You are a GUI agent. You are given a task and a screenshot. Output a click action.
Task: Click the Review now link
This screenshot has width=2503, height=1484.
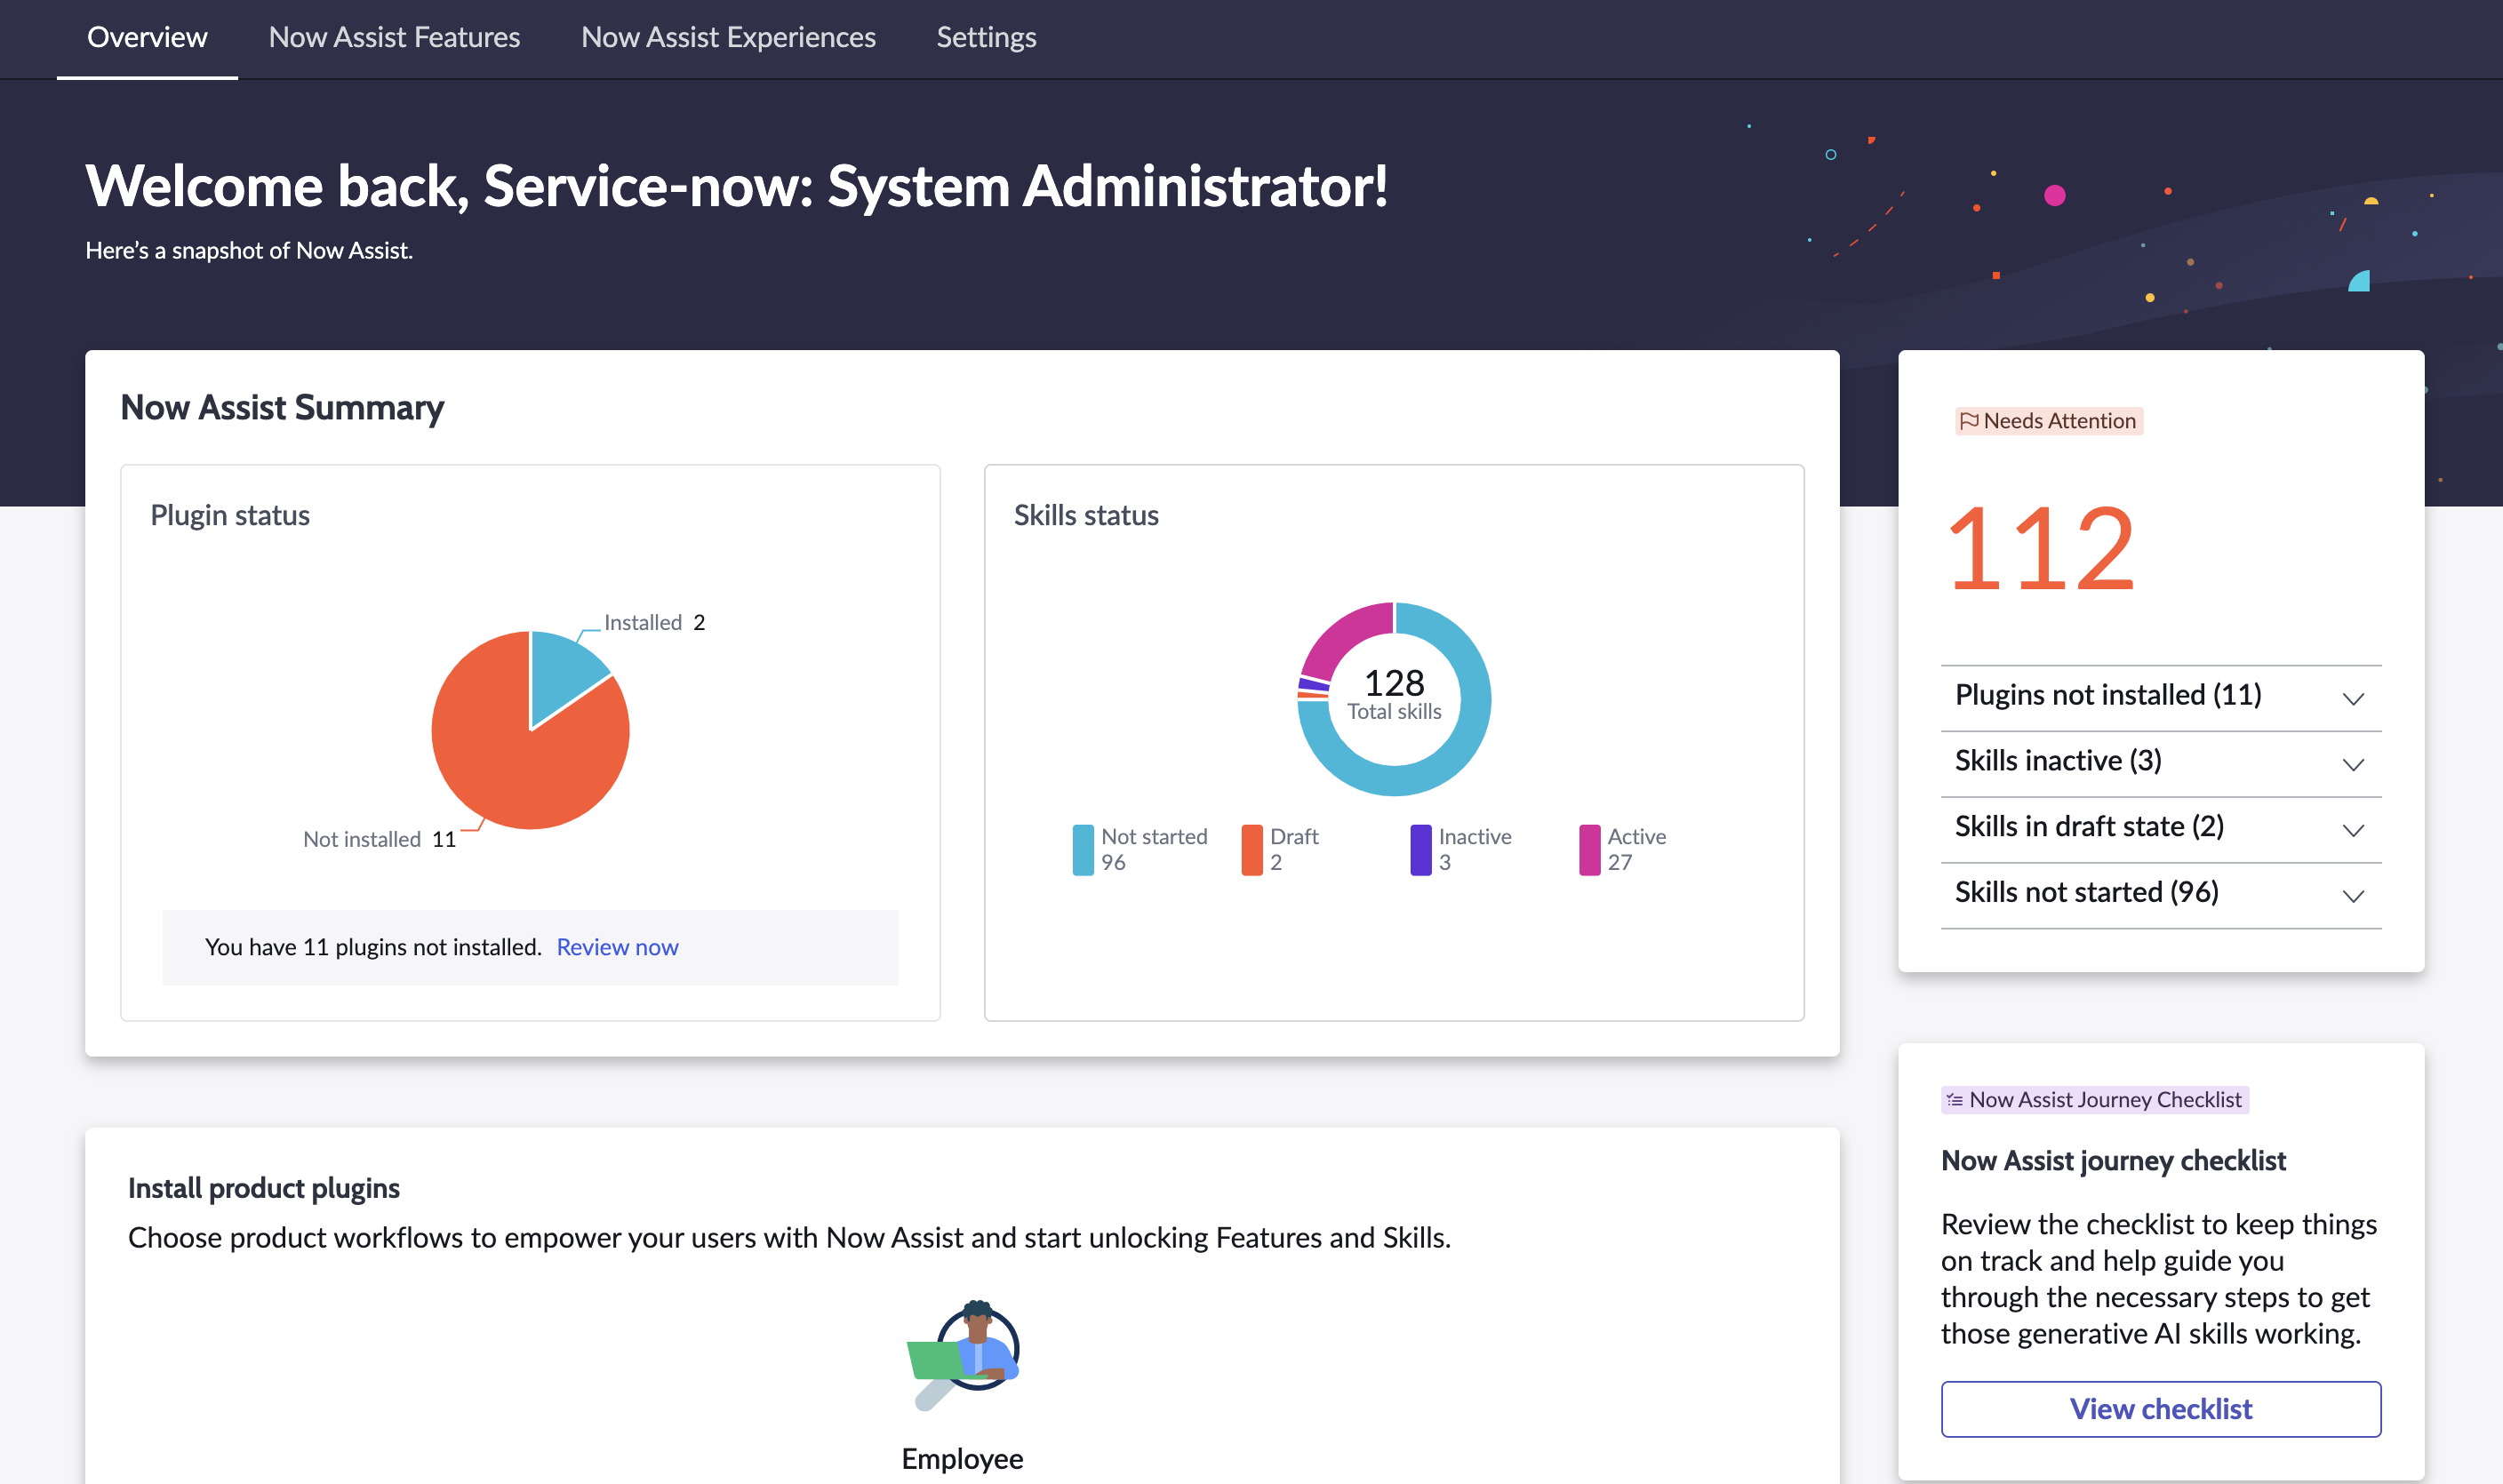(x=617, y=946)
